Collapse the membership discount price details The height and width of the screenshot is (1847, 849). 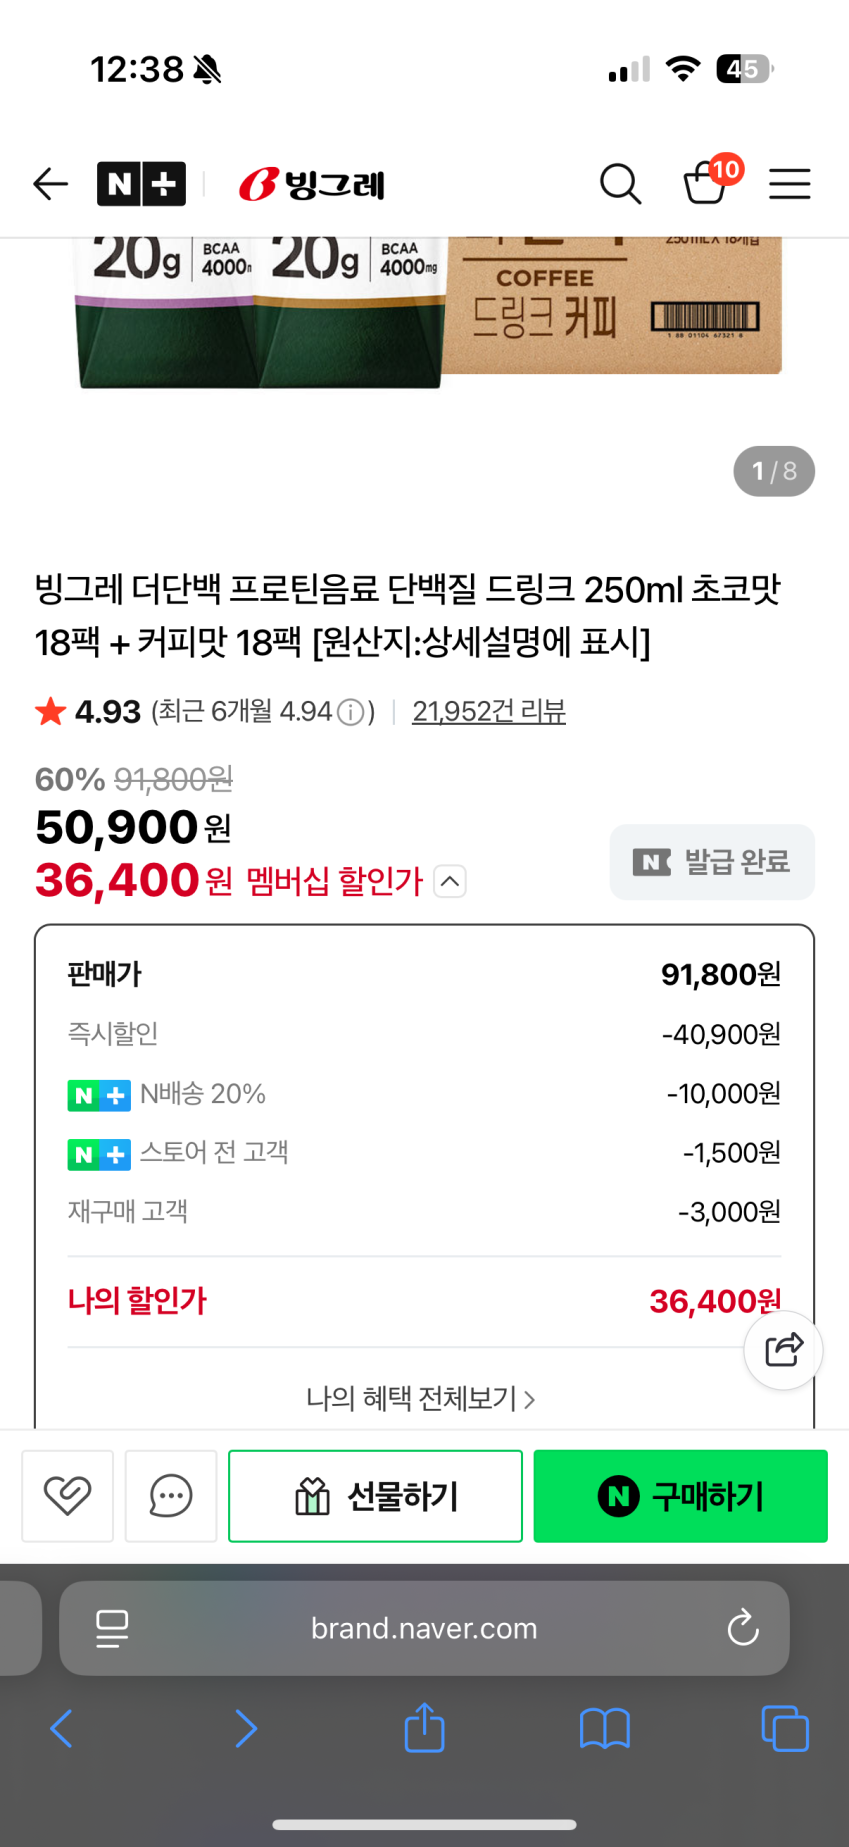click(450, 881)
